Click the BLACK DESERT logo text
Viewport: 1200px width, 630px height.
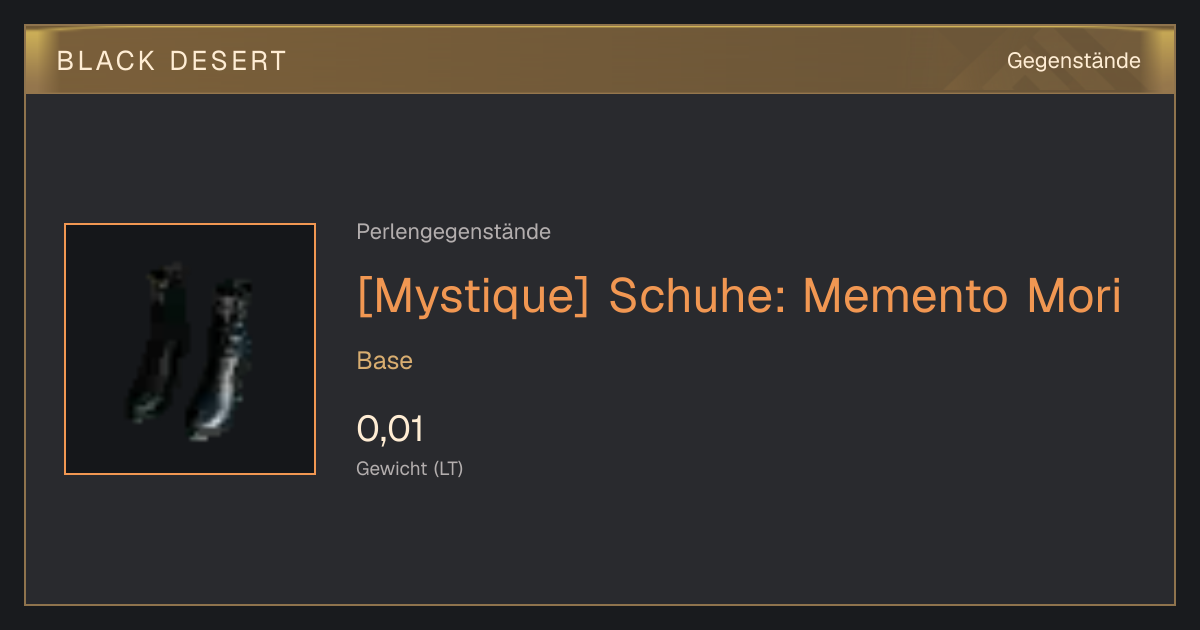point(172,61)
